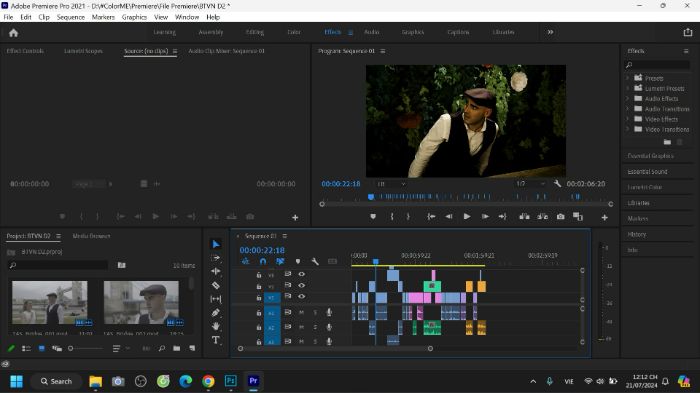Click the timeline playhead marker
700x393 pixels.
tap(376, 261)
